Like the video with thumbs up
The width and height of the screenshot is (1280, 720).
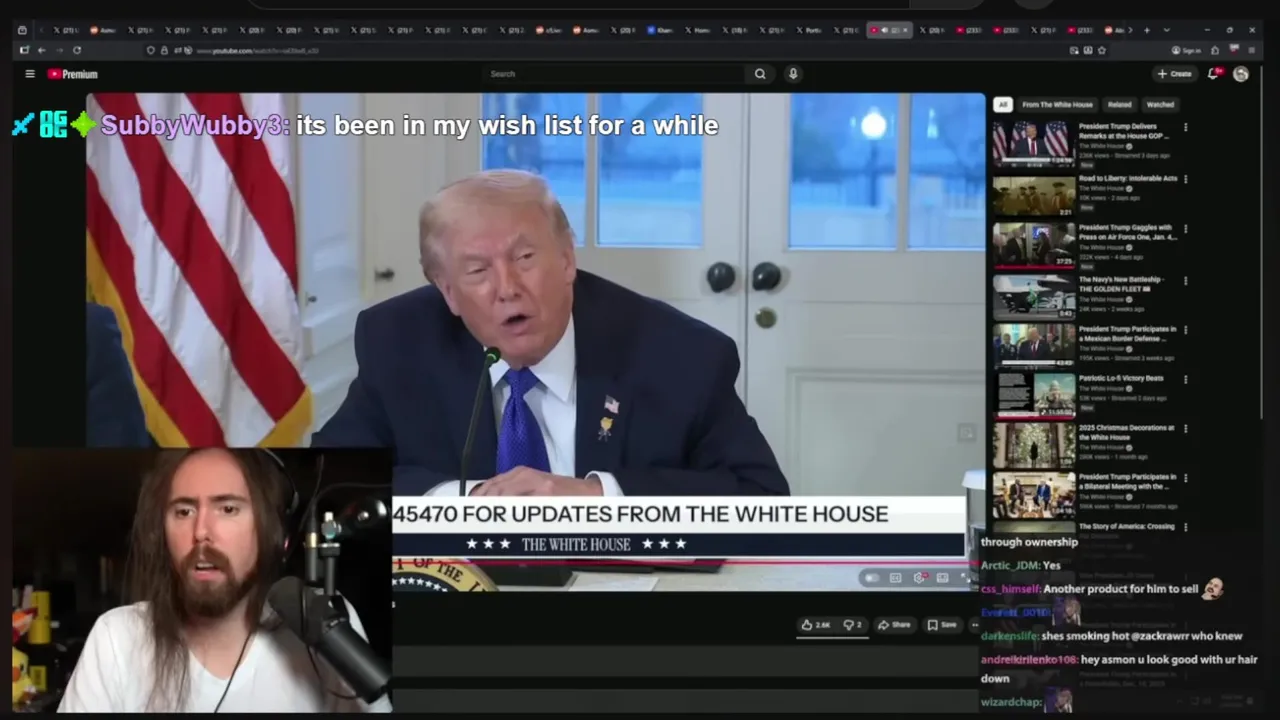tap(816, 625)
